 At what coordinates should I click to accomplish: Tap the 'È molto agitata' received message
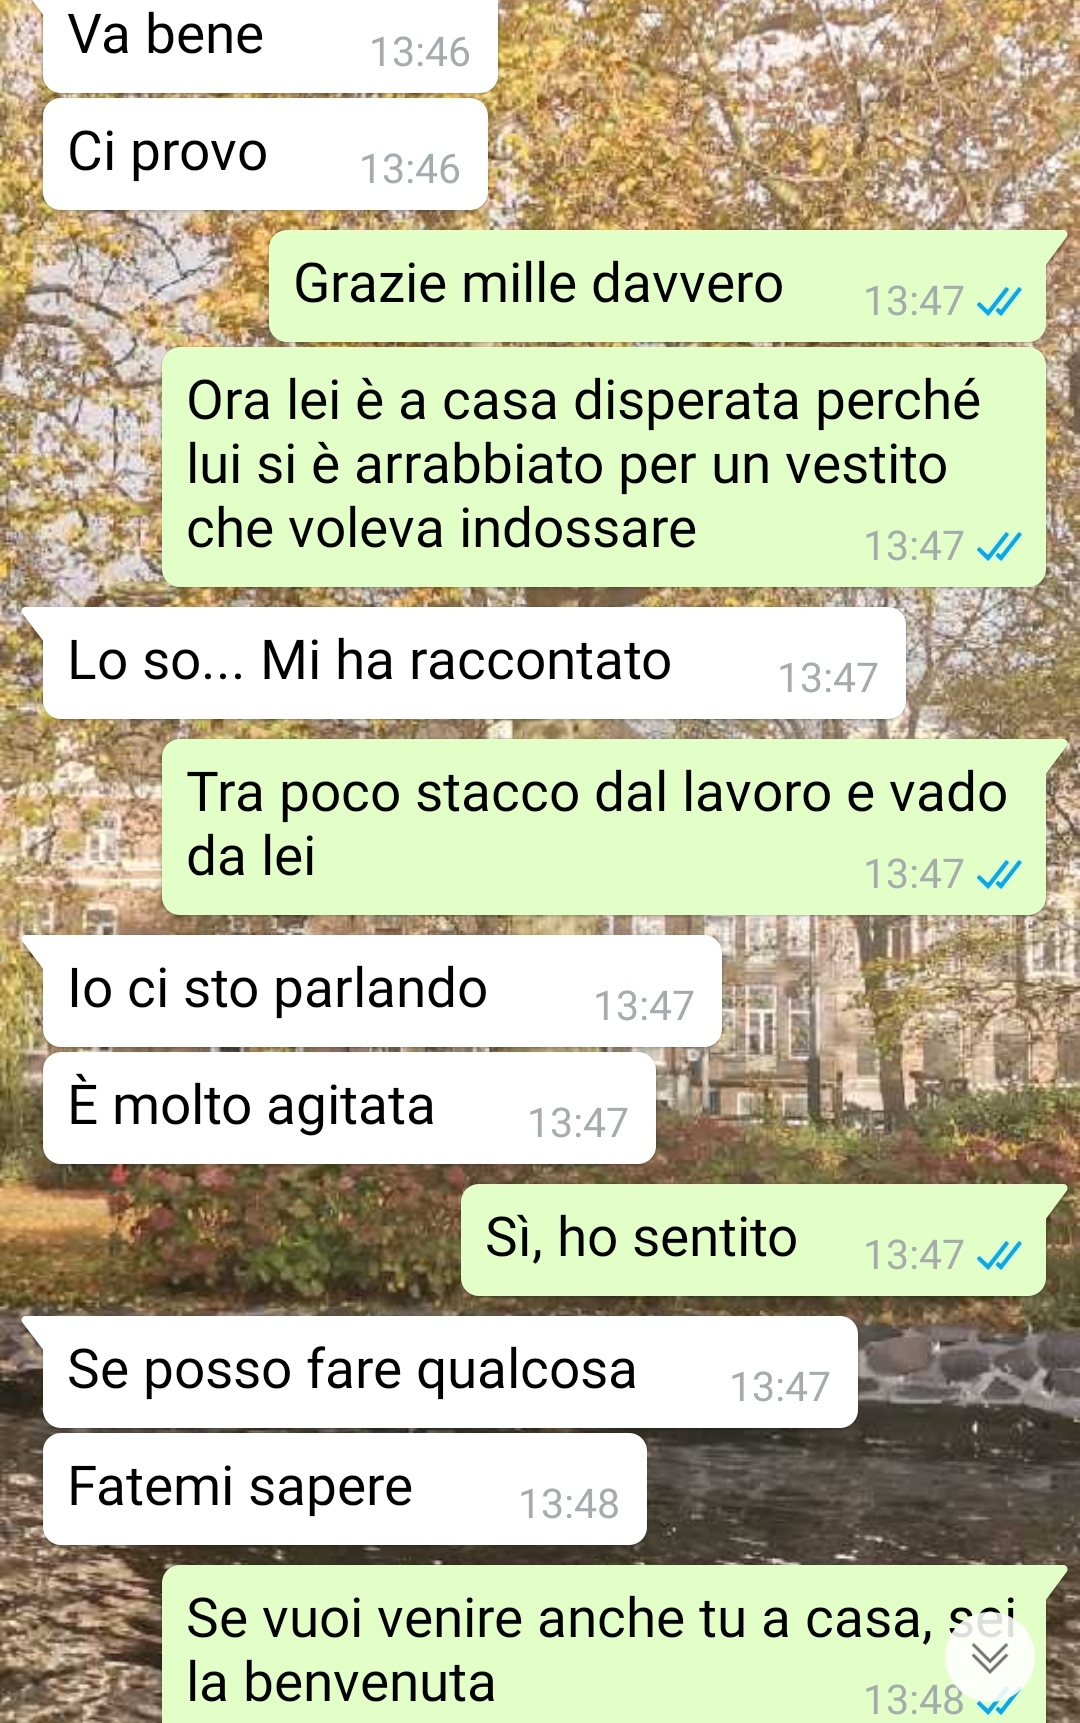point(349,1108)
